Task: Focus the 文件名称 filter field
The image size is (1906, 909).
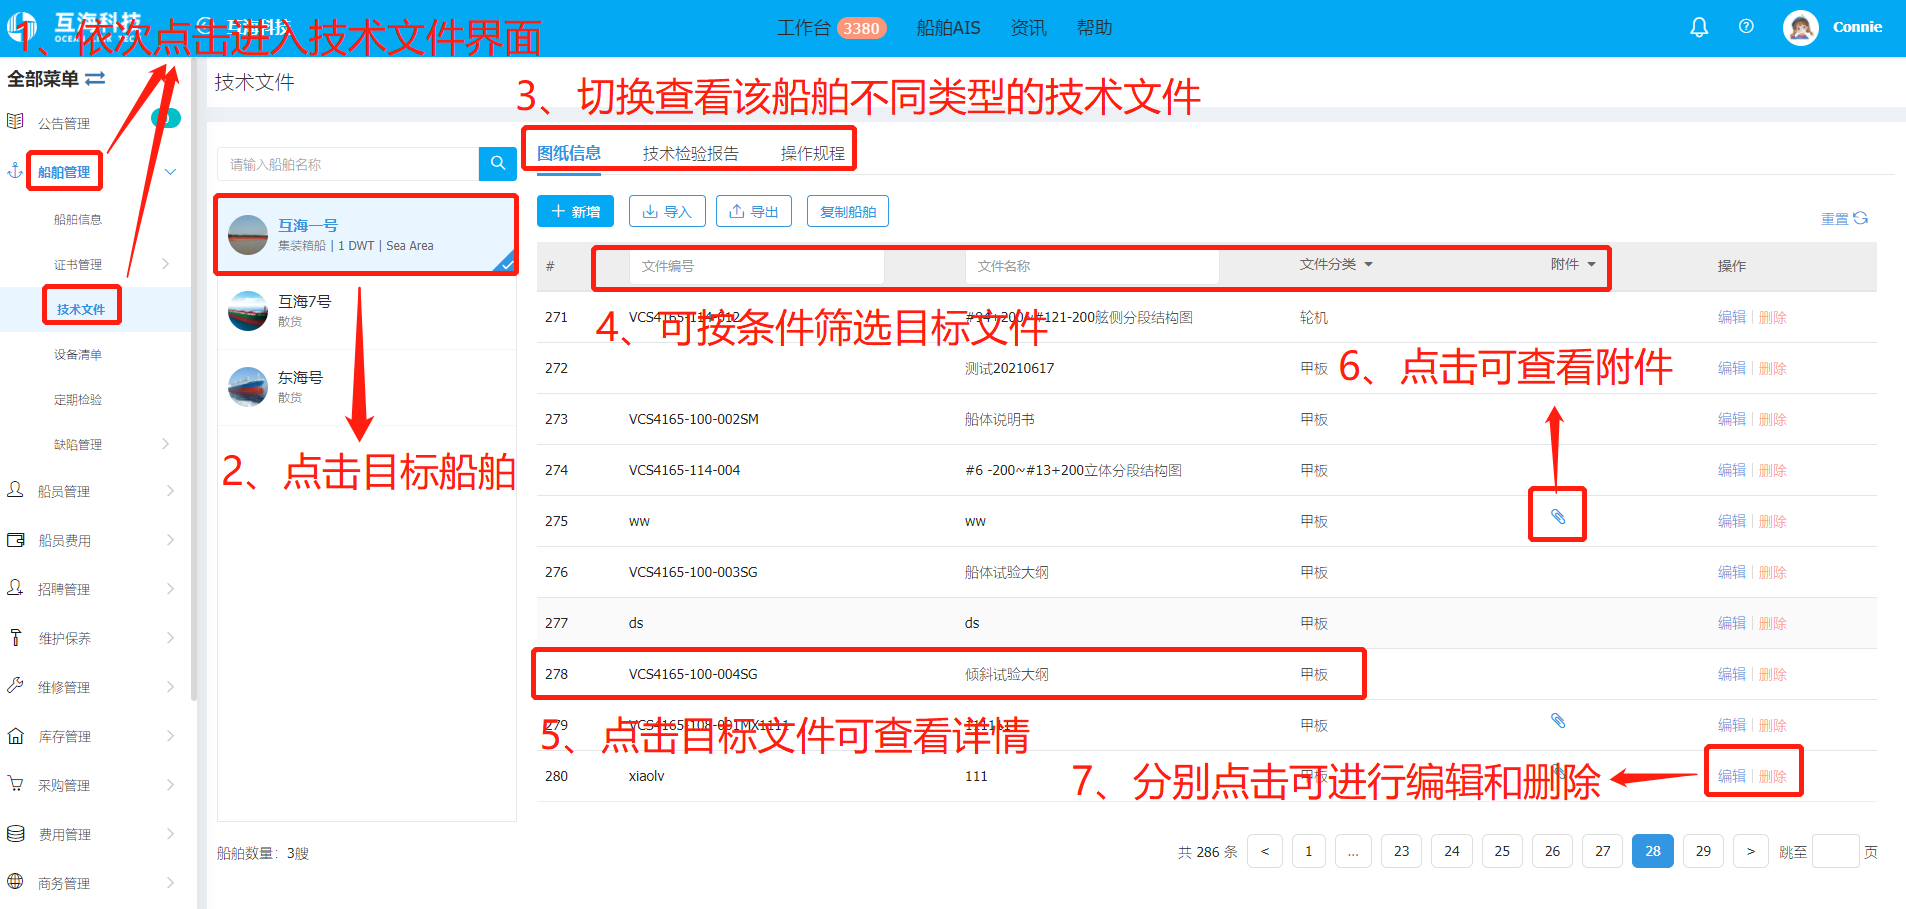Action: [x=1092, y=266]
